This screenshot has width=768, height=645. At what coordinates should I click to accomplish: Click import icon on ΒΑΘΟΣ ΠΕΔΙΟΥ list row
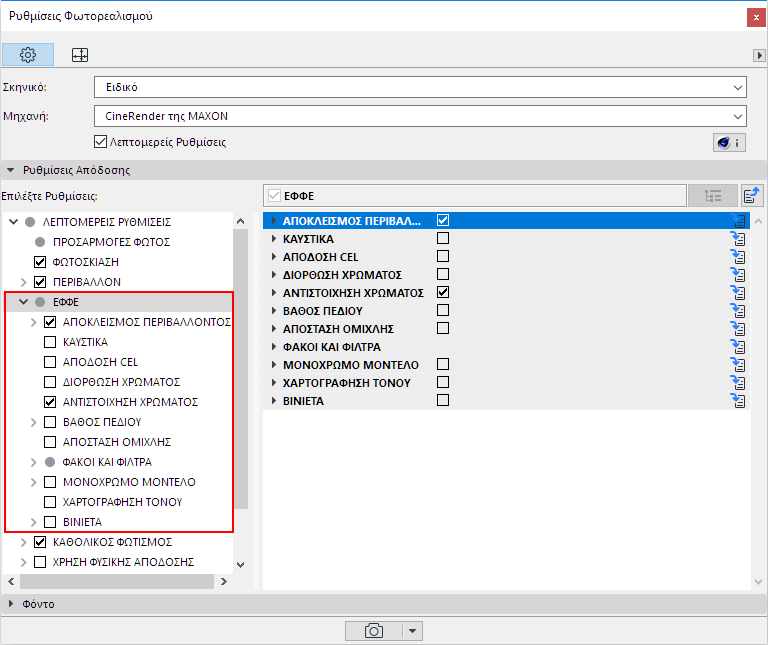coord(738,311)
